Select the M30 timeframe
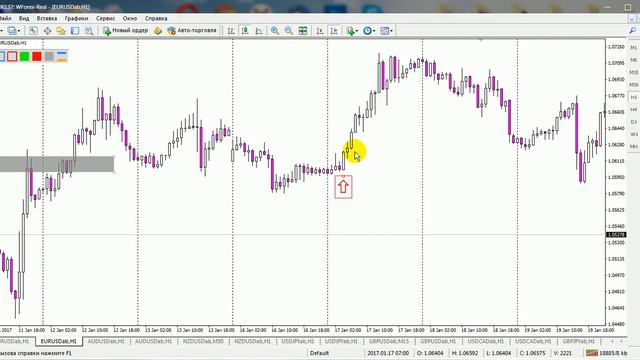Viewport: 640px width, 360px height. click(x=633, y=85)
